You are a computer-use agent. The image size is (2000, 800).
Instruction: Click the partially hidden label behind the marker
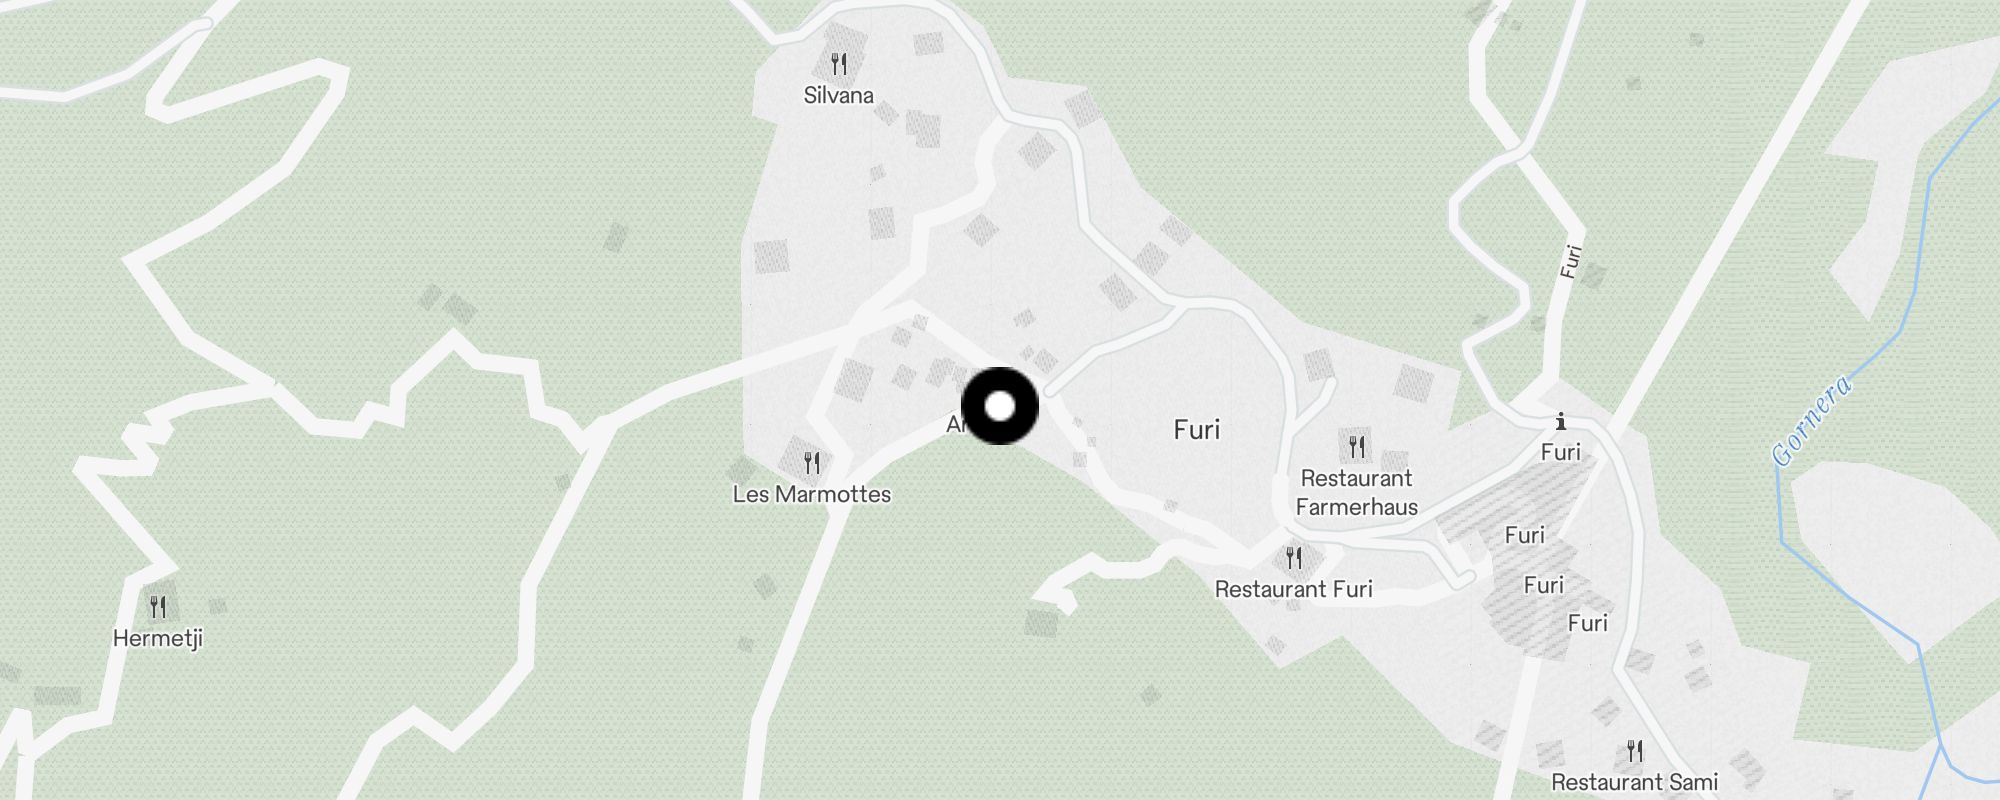pyautogui.click(x=955, y=425)
